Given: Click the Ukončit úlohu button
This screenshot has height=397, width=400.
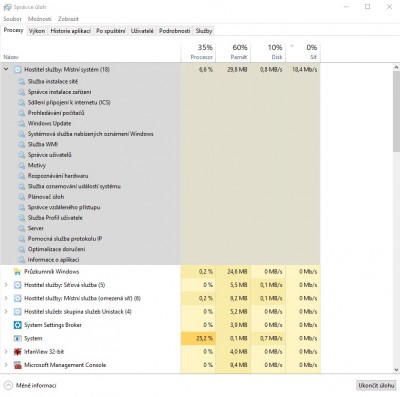Looking at the screenshot, I should coord(376,386).
